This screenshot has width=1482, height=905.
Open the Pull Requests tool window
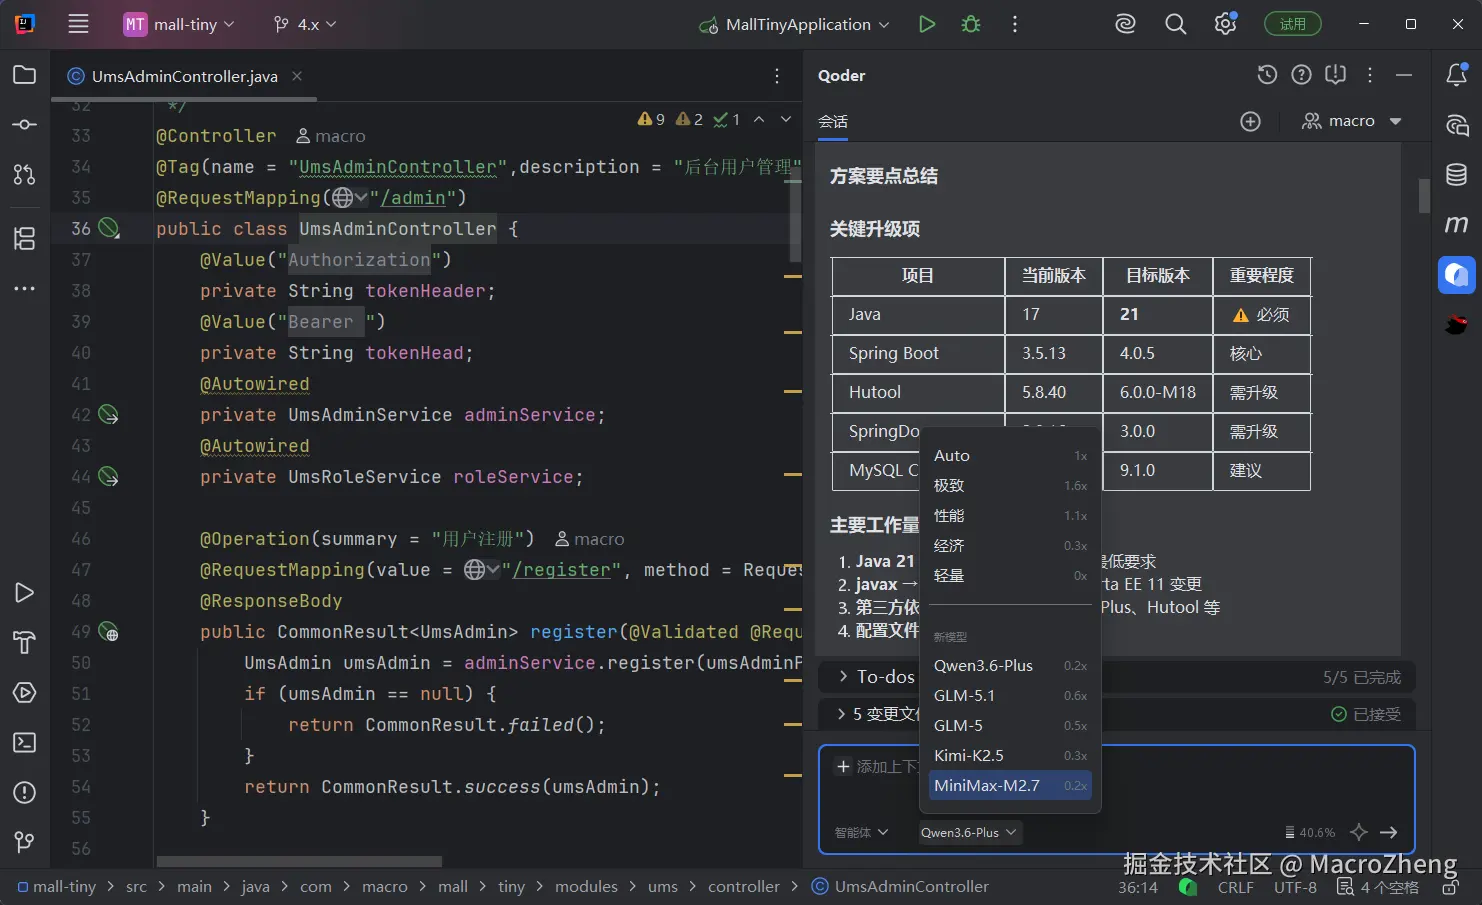click(x=25, y=175)
